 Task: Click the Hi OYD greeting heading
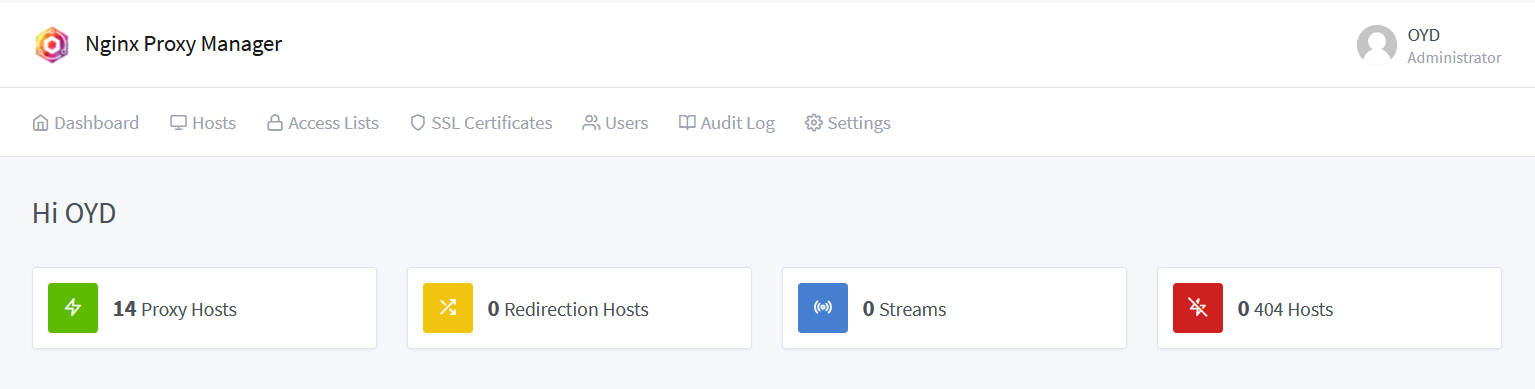click(x=74, y=213)
